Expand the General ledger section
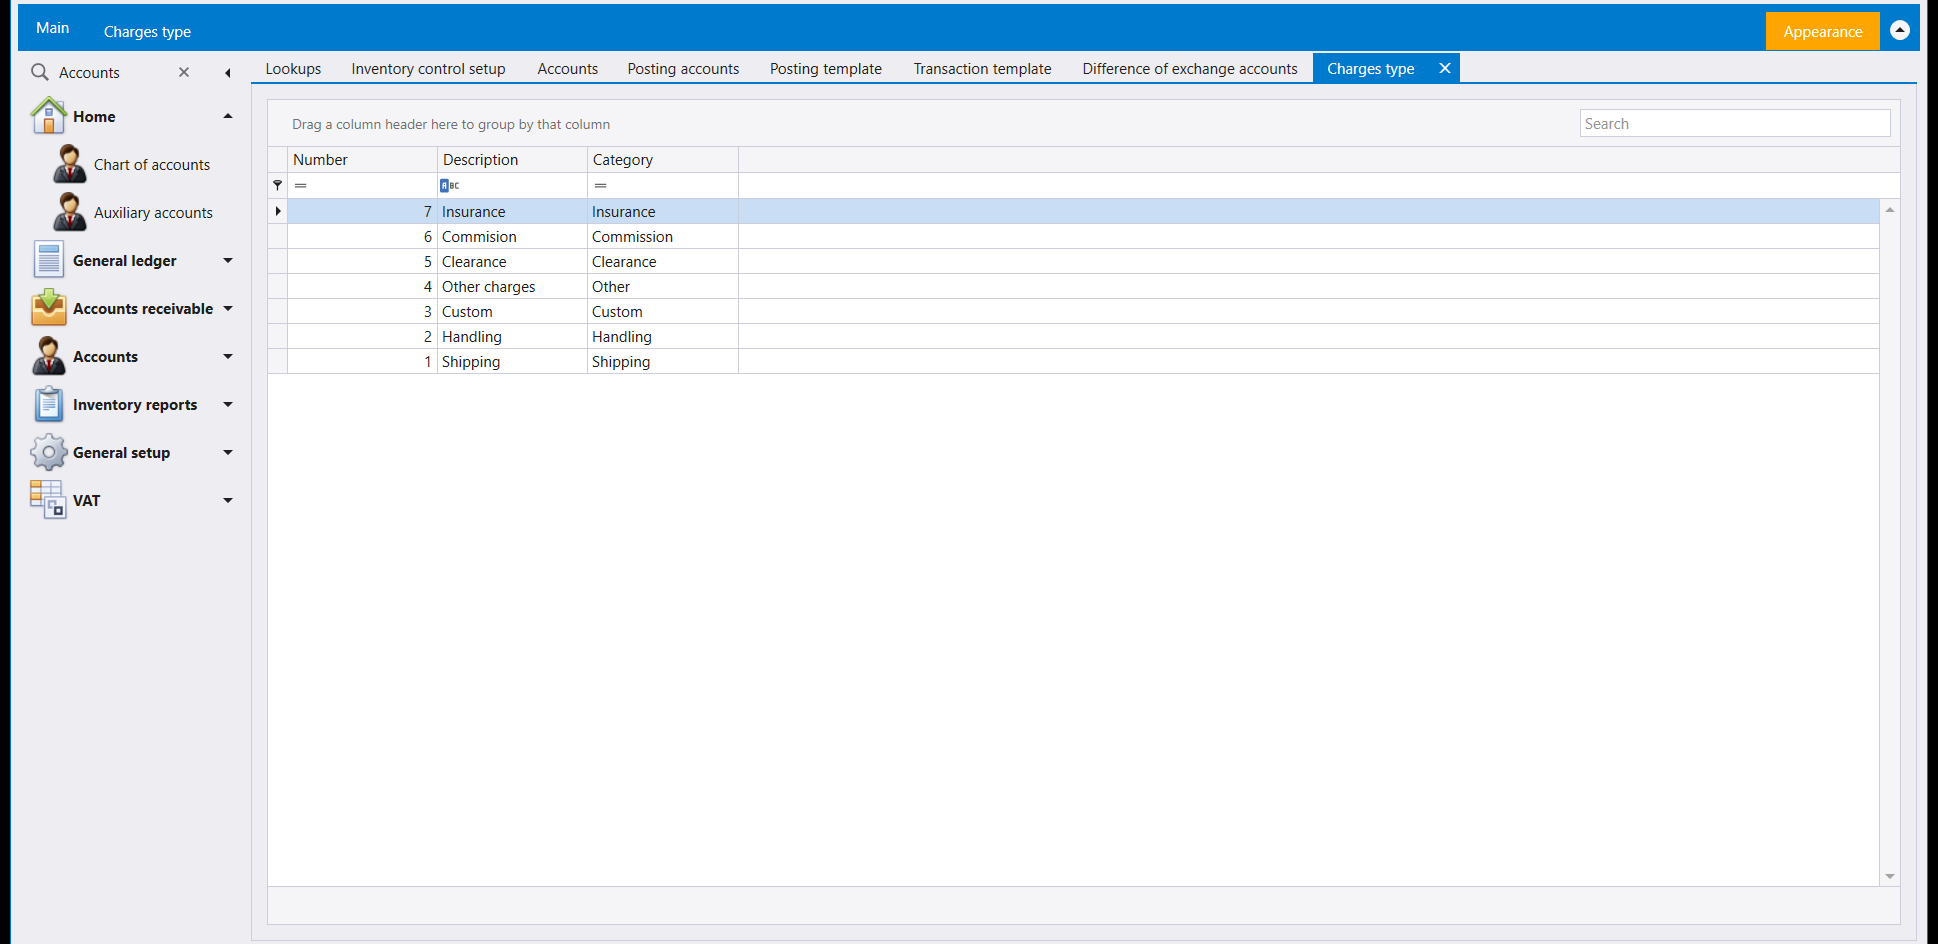1938x944 pixels. (228, 261)
